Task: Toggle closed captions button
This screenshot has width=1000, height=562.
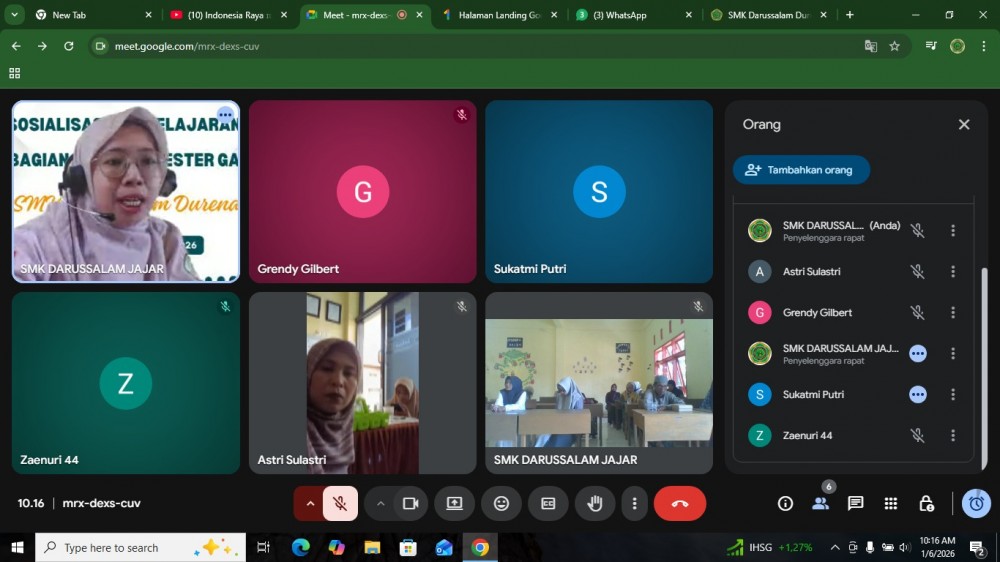Action: click(548, 504)
